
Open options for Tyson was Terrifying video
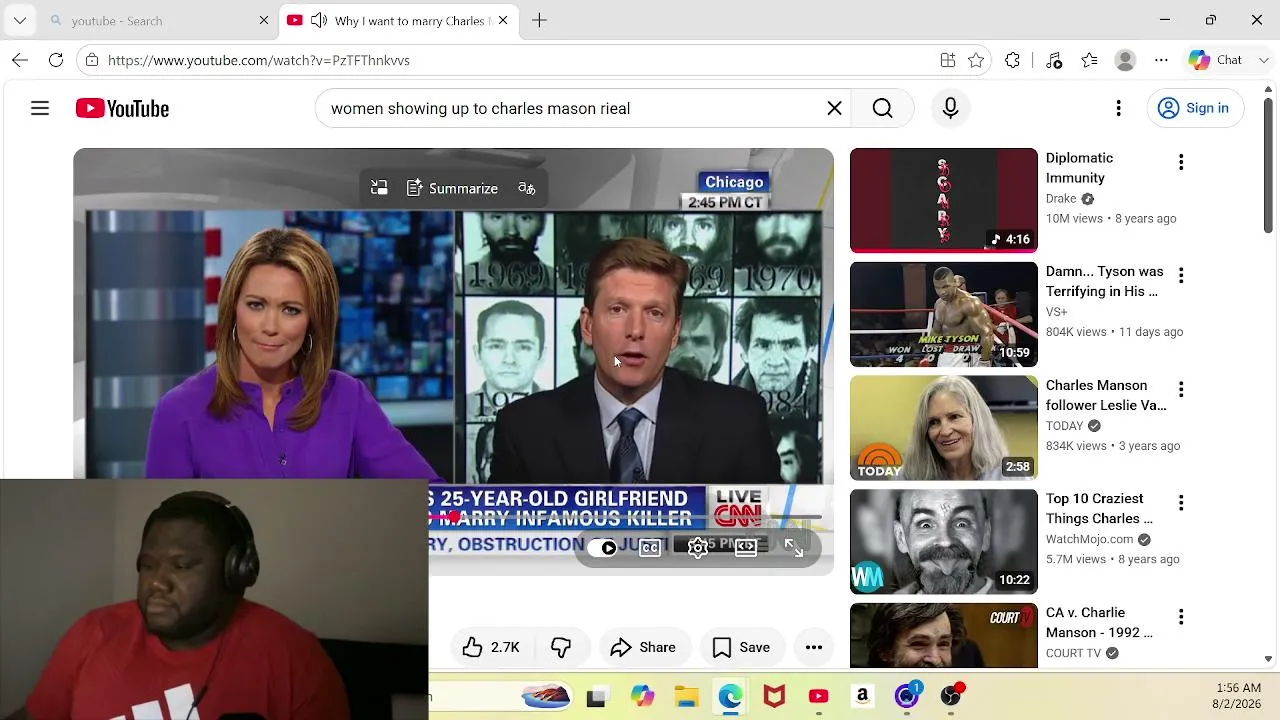tap(1181, 276)
